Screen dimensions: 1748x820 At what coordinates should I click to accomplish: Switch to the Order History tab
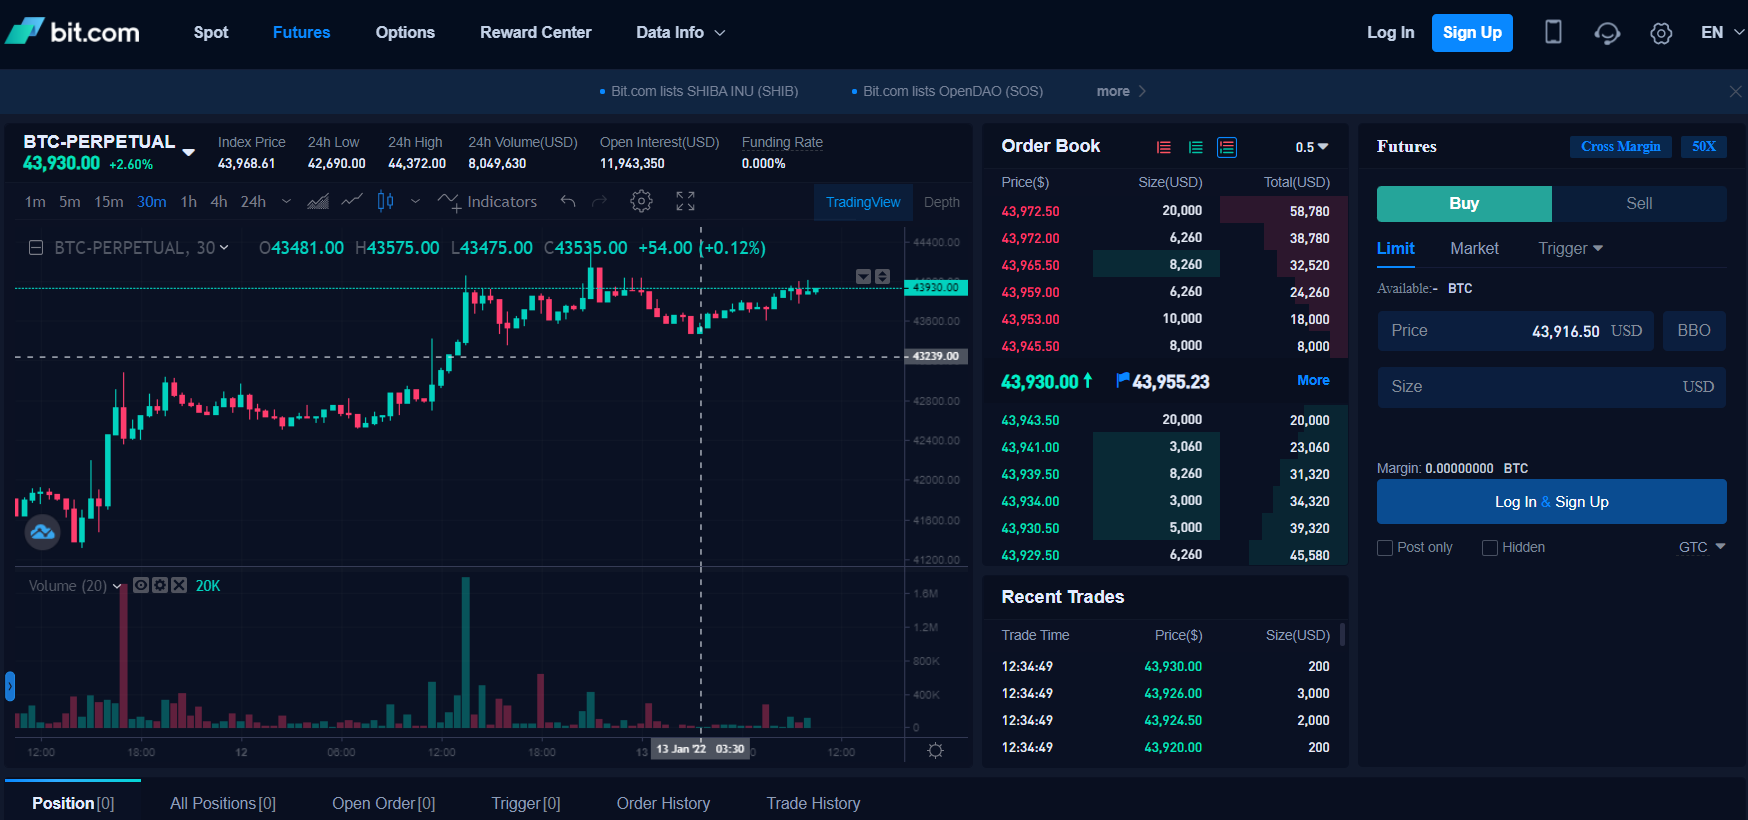click(663, 803)
